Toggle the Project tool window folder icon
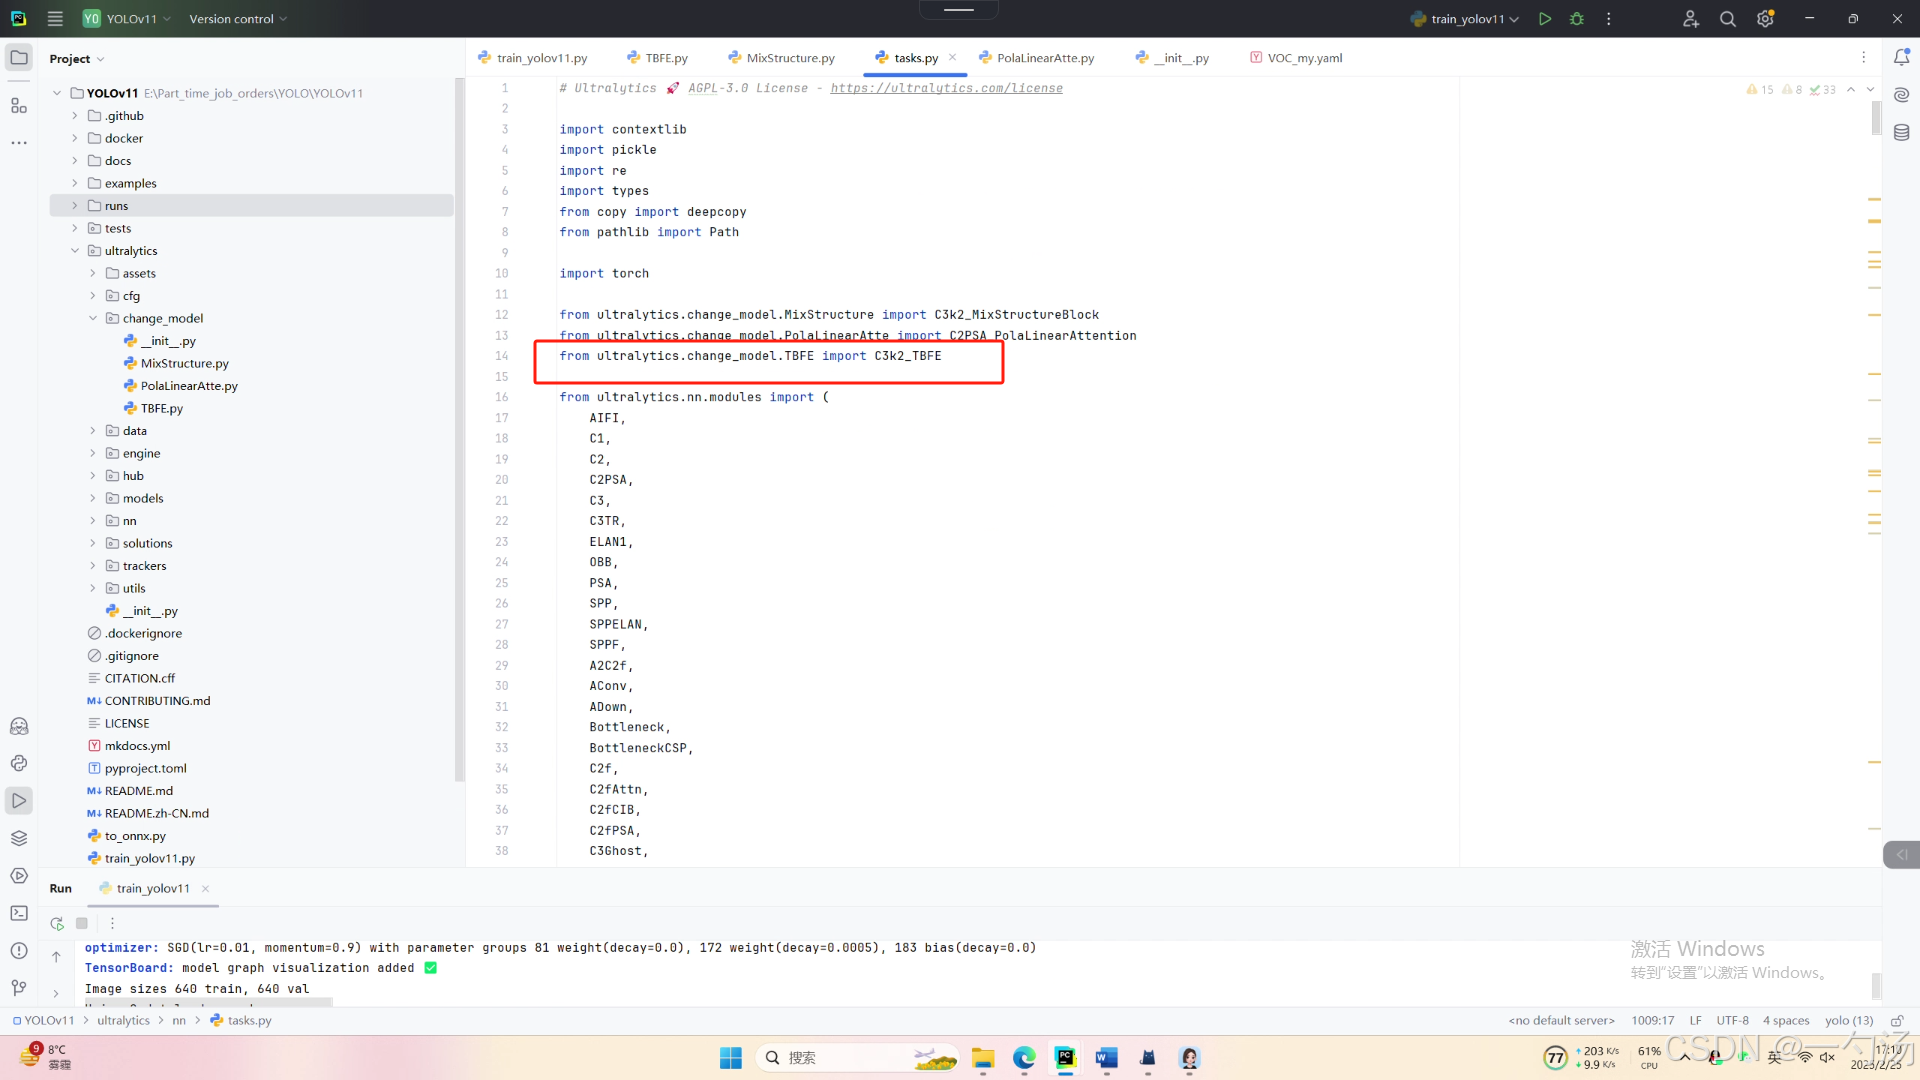Image resolution: width=1920 pixels, height=1080 pixels. [19, 58]
